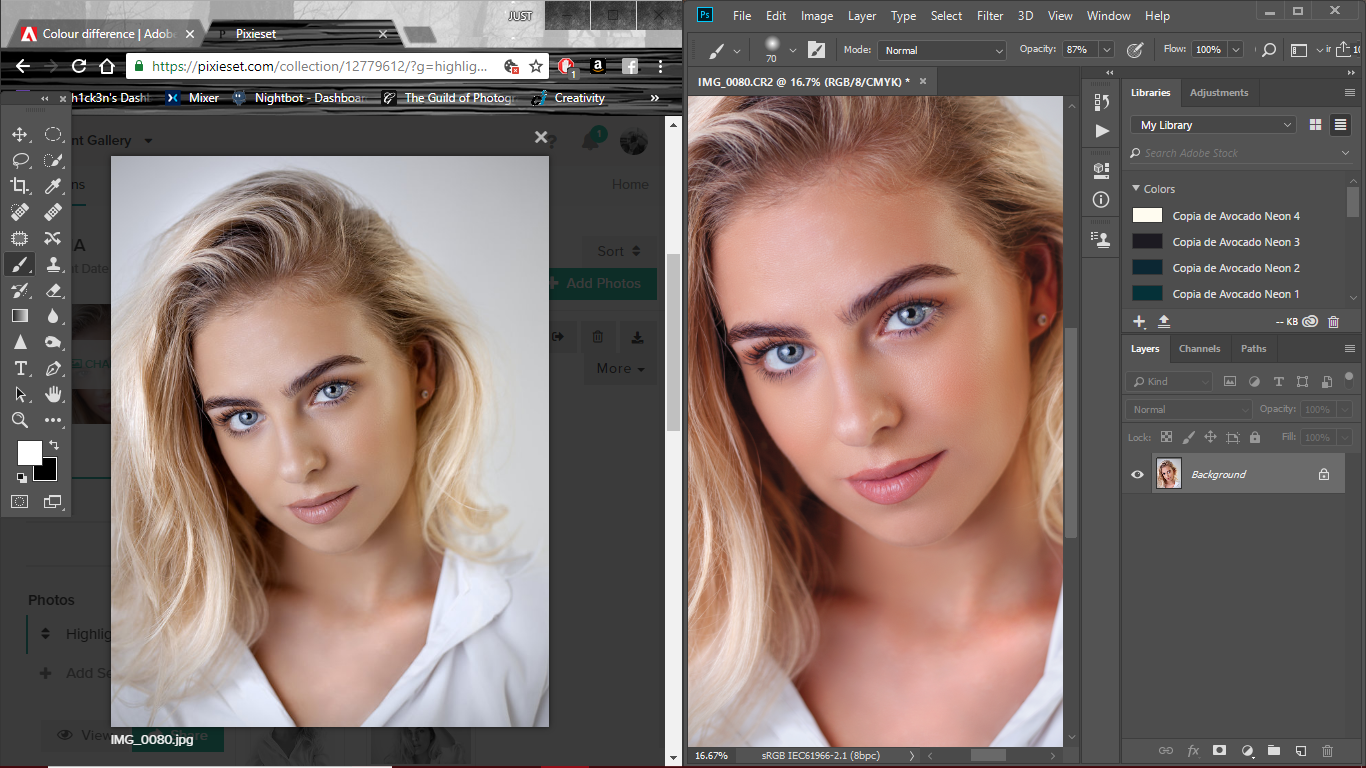Open the Info panel icon
The image size is (1366, 768).
[1102, 199]
